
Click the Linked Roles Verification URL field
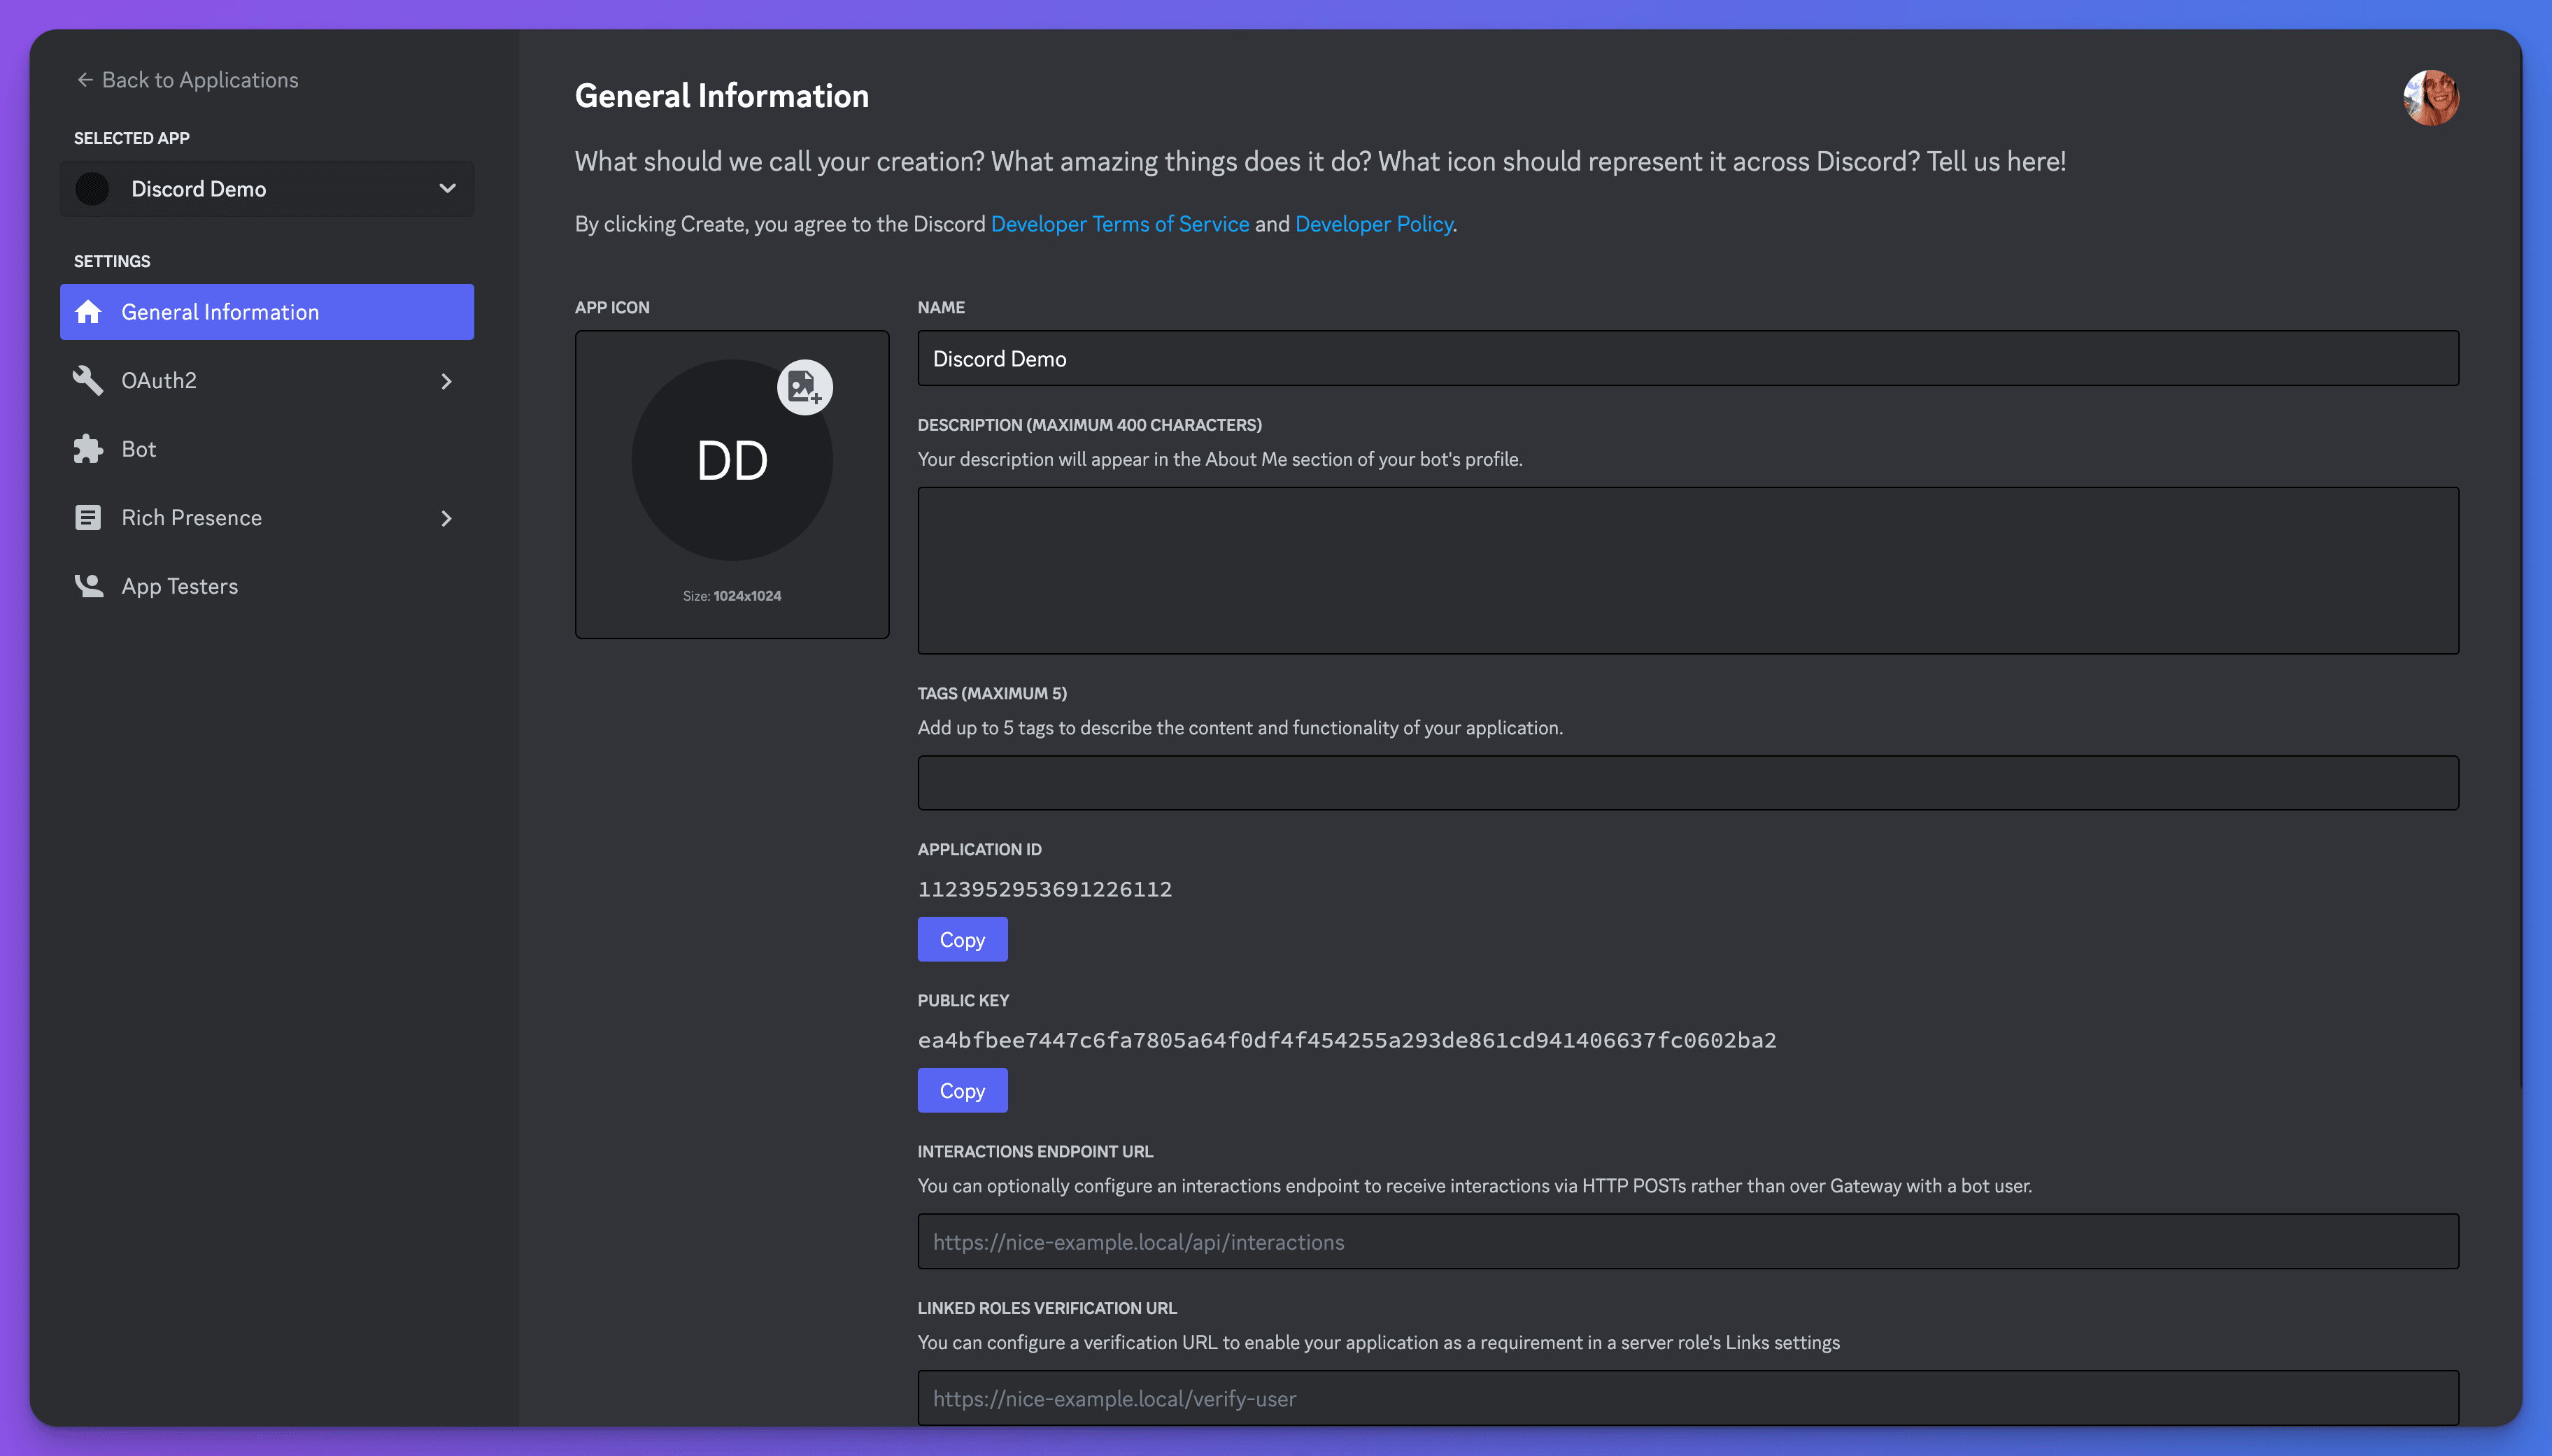tap(1688, 1398)
